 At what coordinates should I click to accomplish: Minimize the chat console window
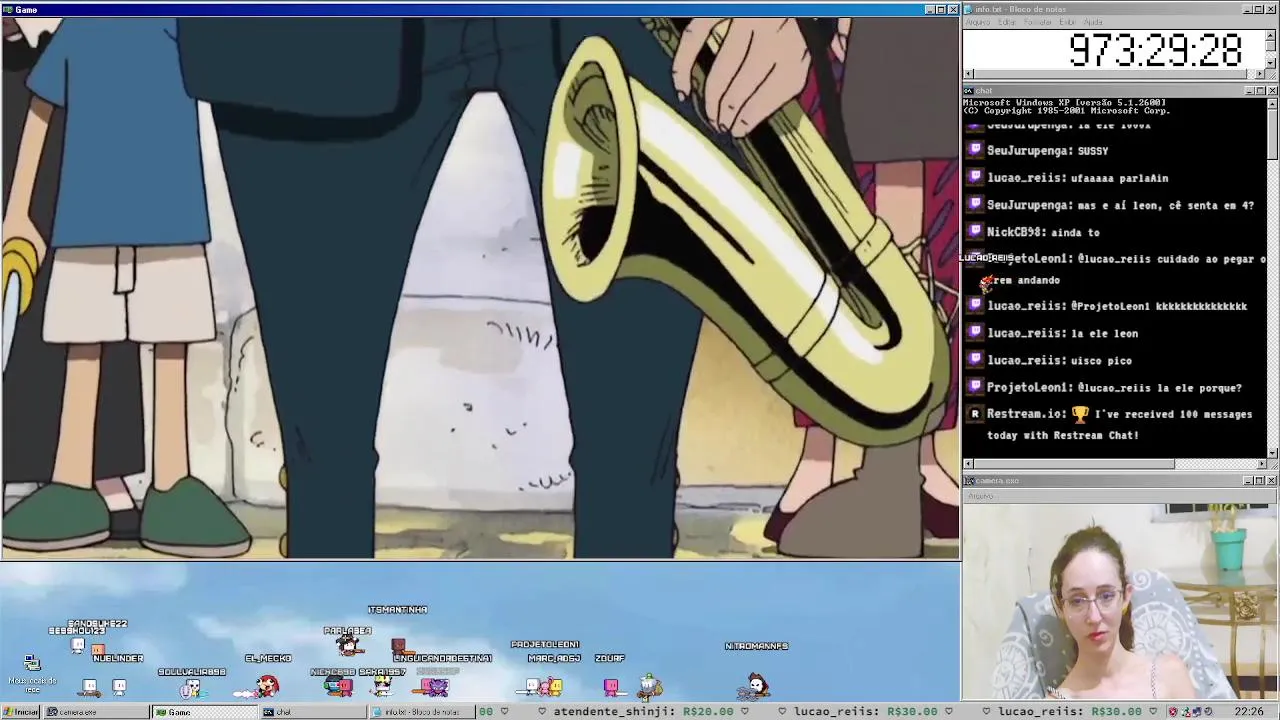(x=1249, y=91)
